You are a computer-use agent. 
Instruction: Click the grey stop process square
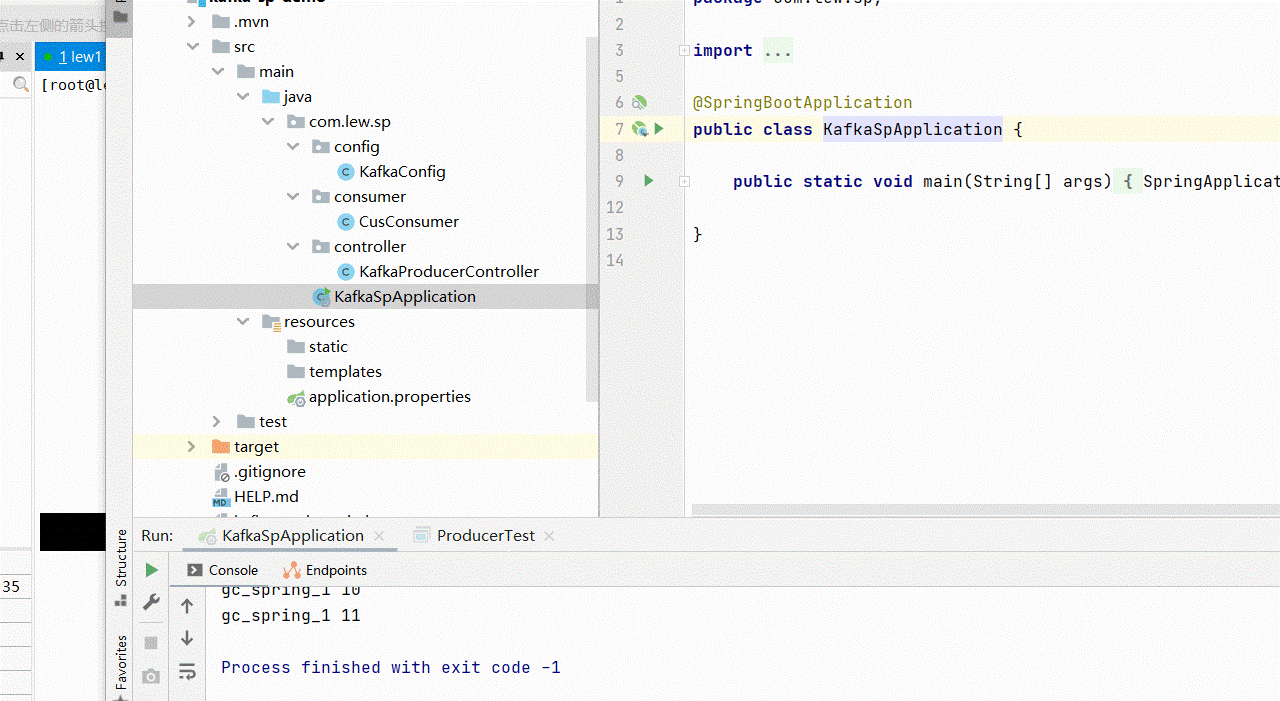(x=151, y=642)
